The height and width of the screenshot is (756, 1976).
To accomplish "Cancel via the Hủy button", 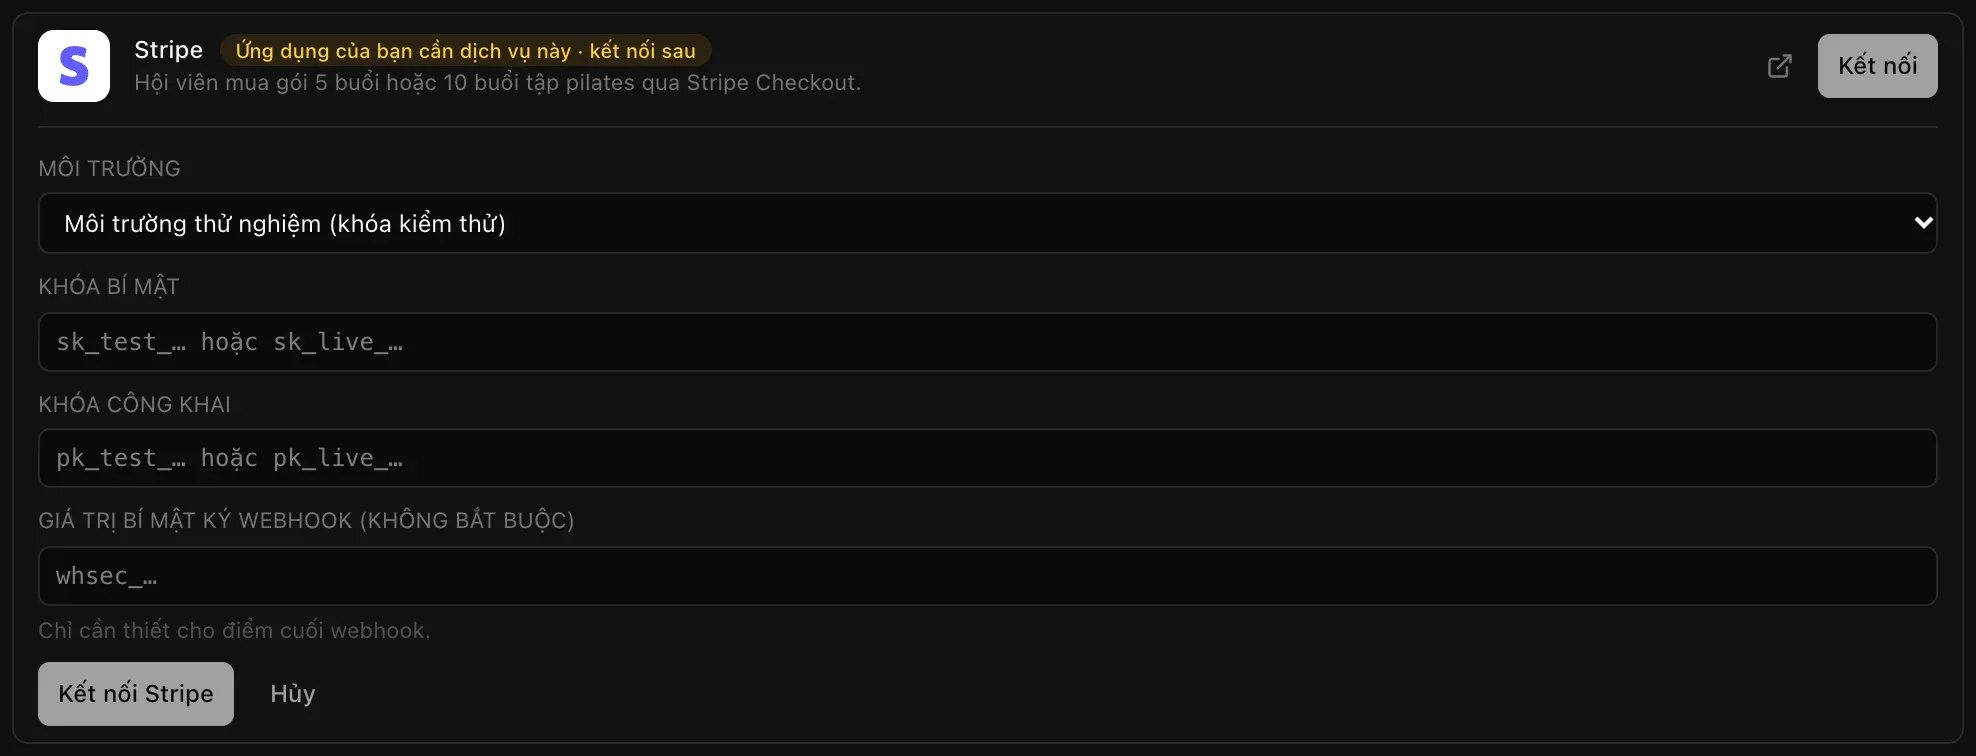I will click(293, 694).
